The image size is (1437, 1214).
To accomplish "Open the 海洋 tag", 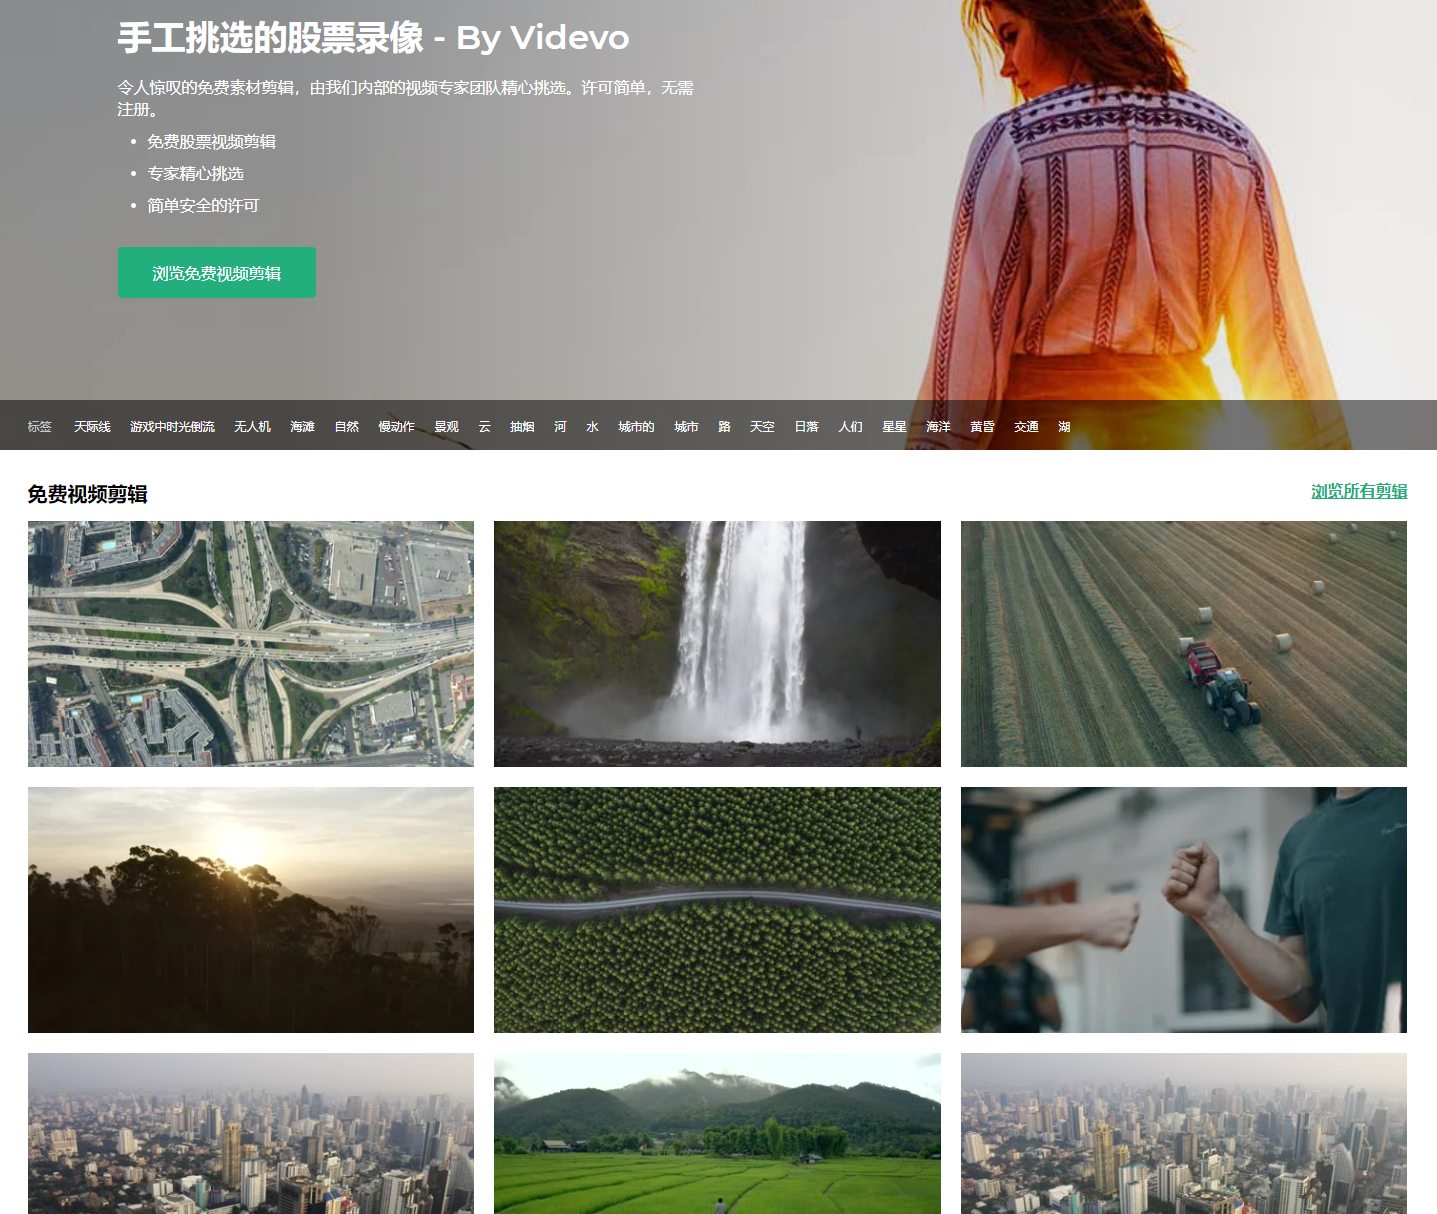I will [938, 426].
